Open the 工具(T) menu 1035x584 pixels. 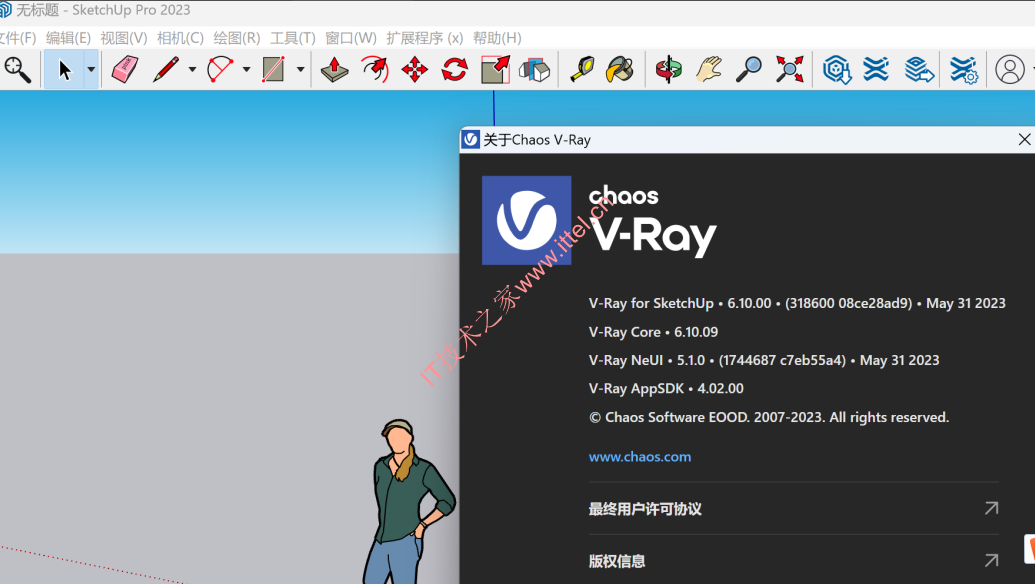[x=292, y=38]
